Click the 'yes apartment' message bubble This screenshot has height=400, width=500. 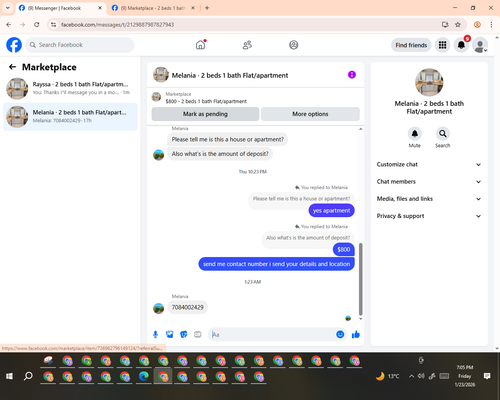[331, 211]
